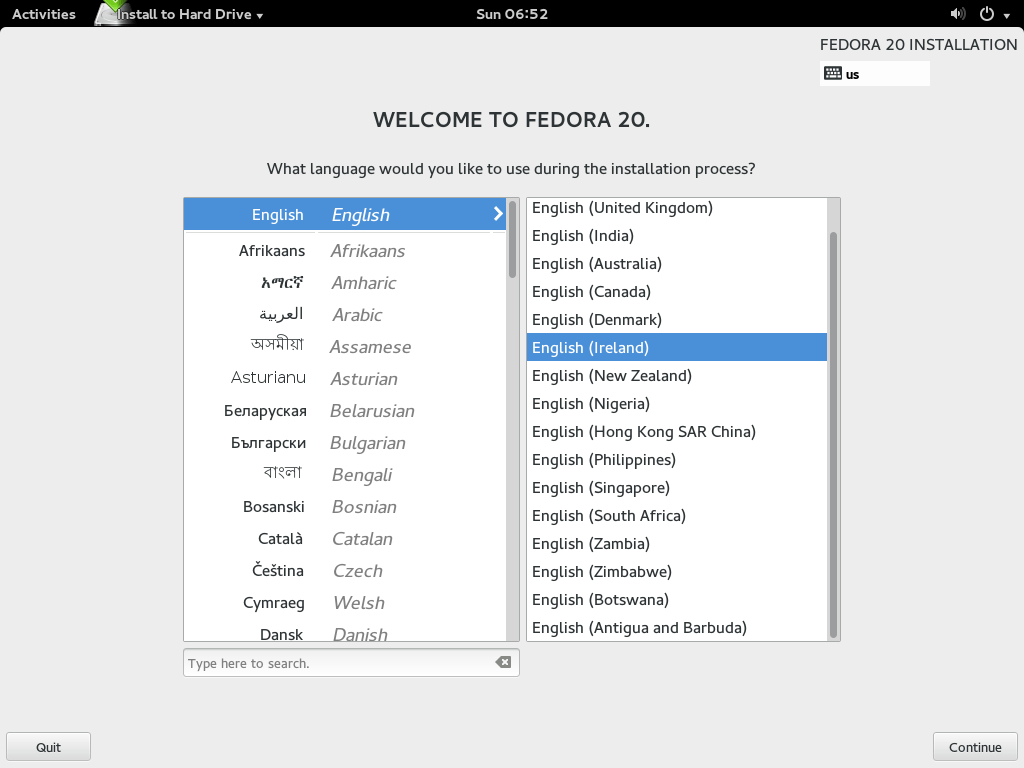Choose English (Botswana) locale
Image resolution: width=1024 pixels, height=768 pixels.
(x=677, y=600)
